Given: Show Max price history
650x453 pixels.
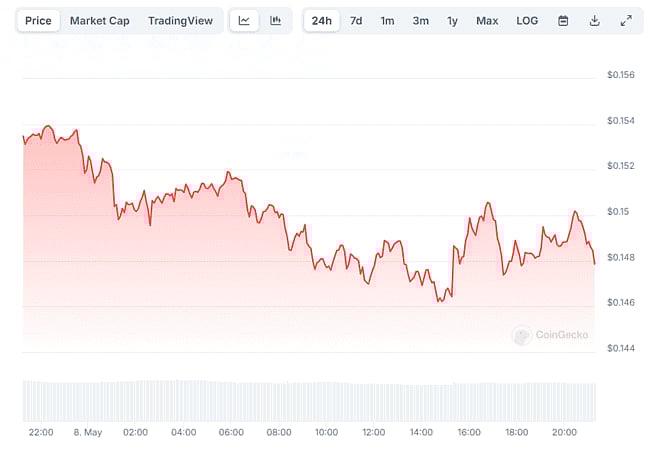Looking at the screenshot, I should coord(487,21).
